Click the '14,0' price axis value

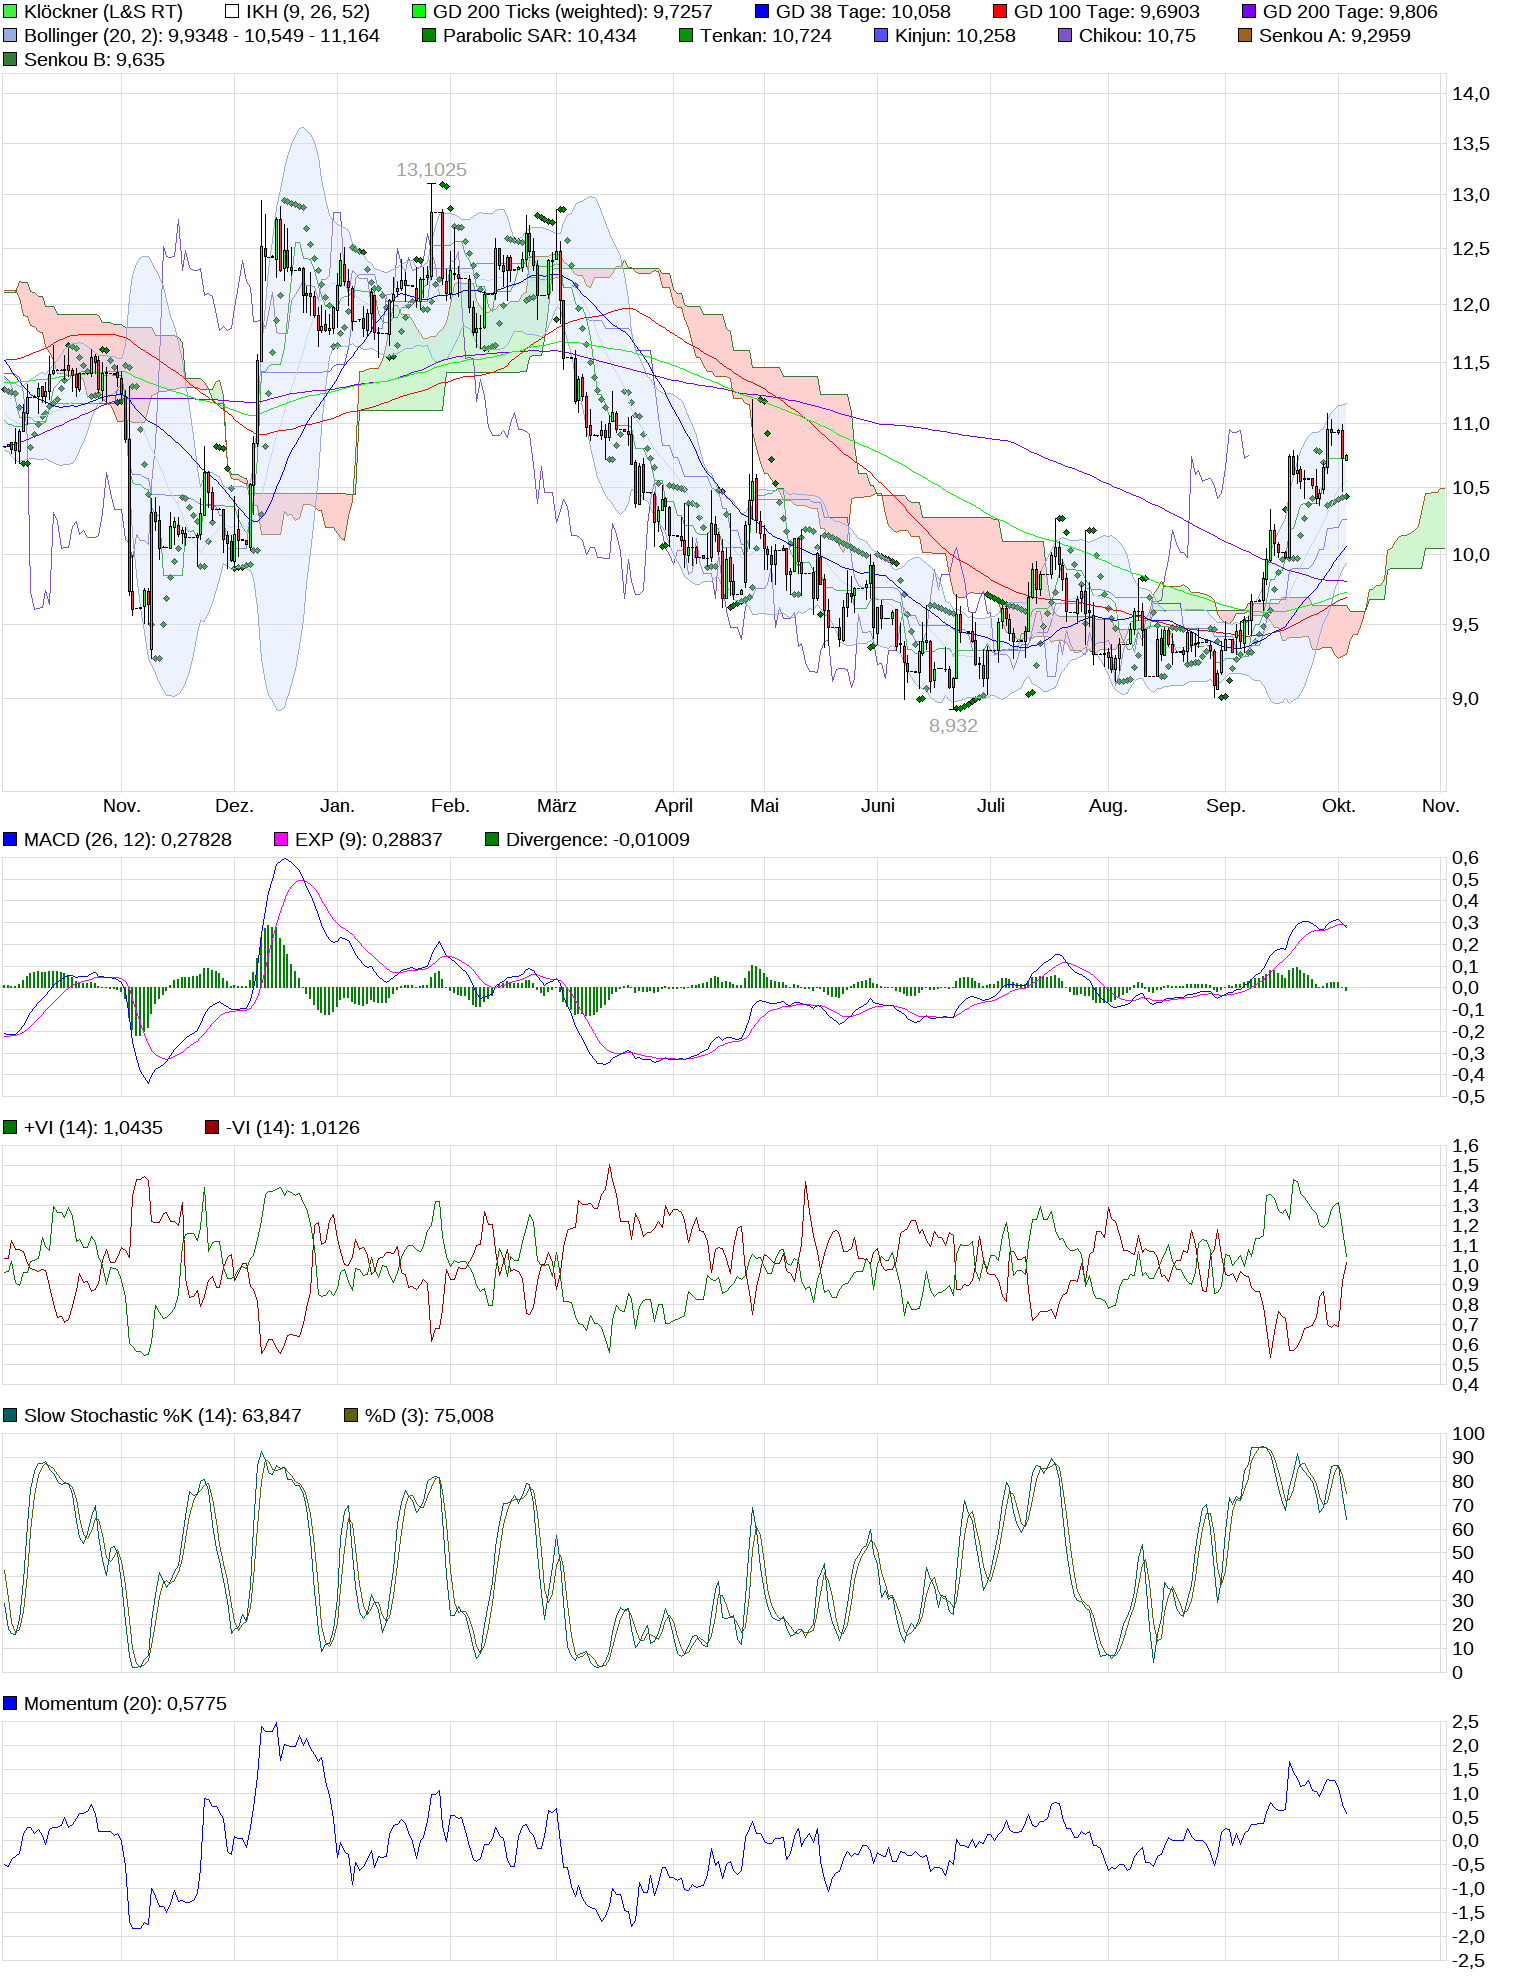(x=1470, y=94)
